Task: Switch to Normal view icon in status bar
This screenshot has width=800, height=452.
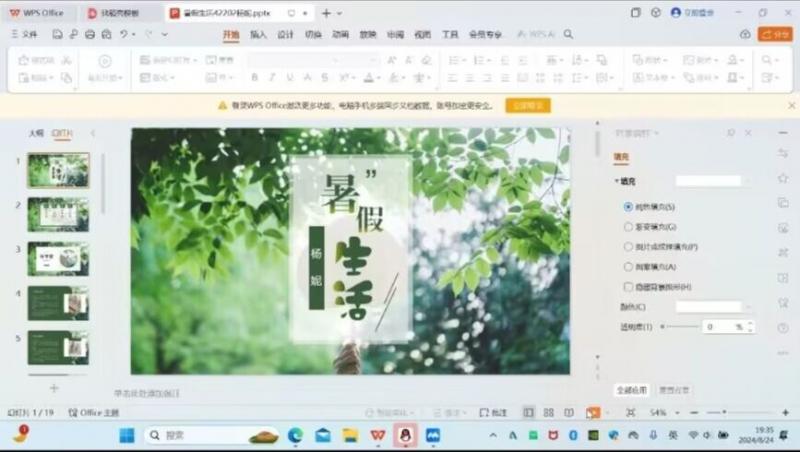Action: click(529, 412)
